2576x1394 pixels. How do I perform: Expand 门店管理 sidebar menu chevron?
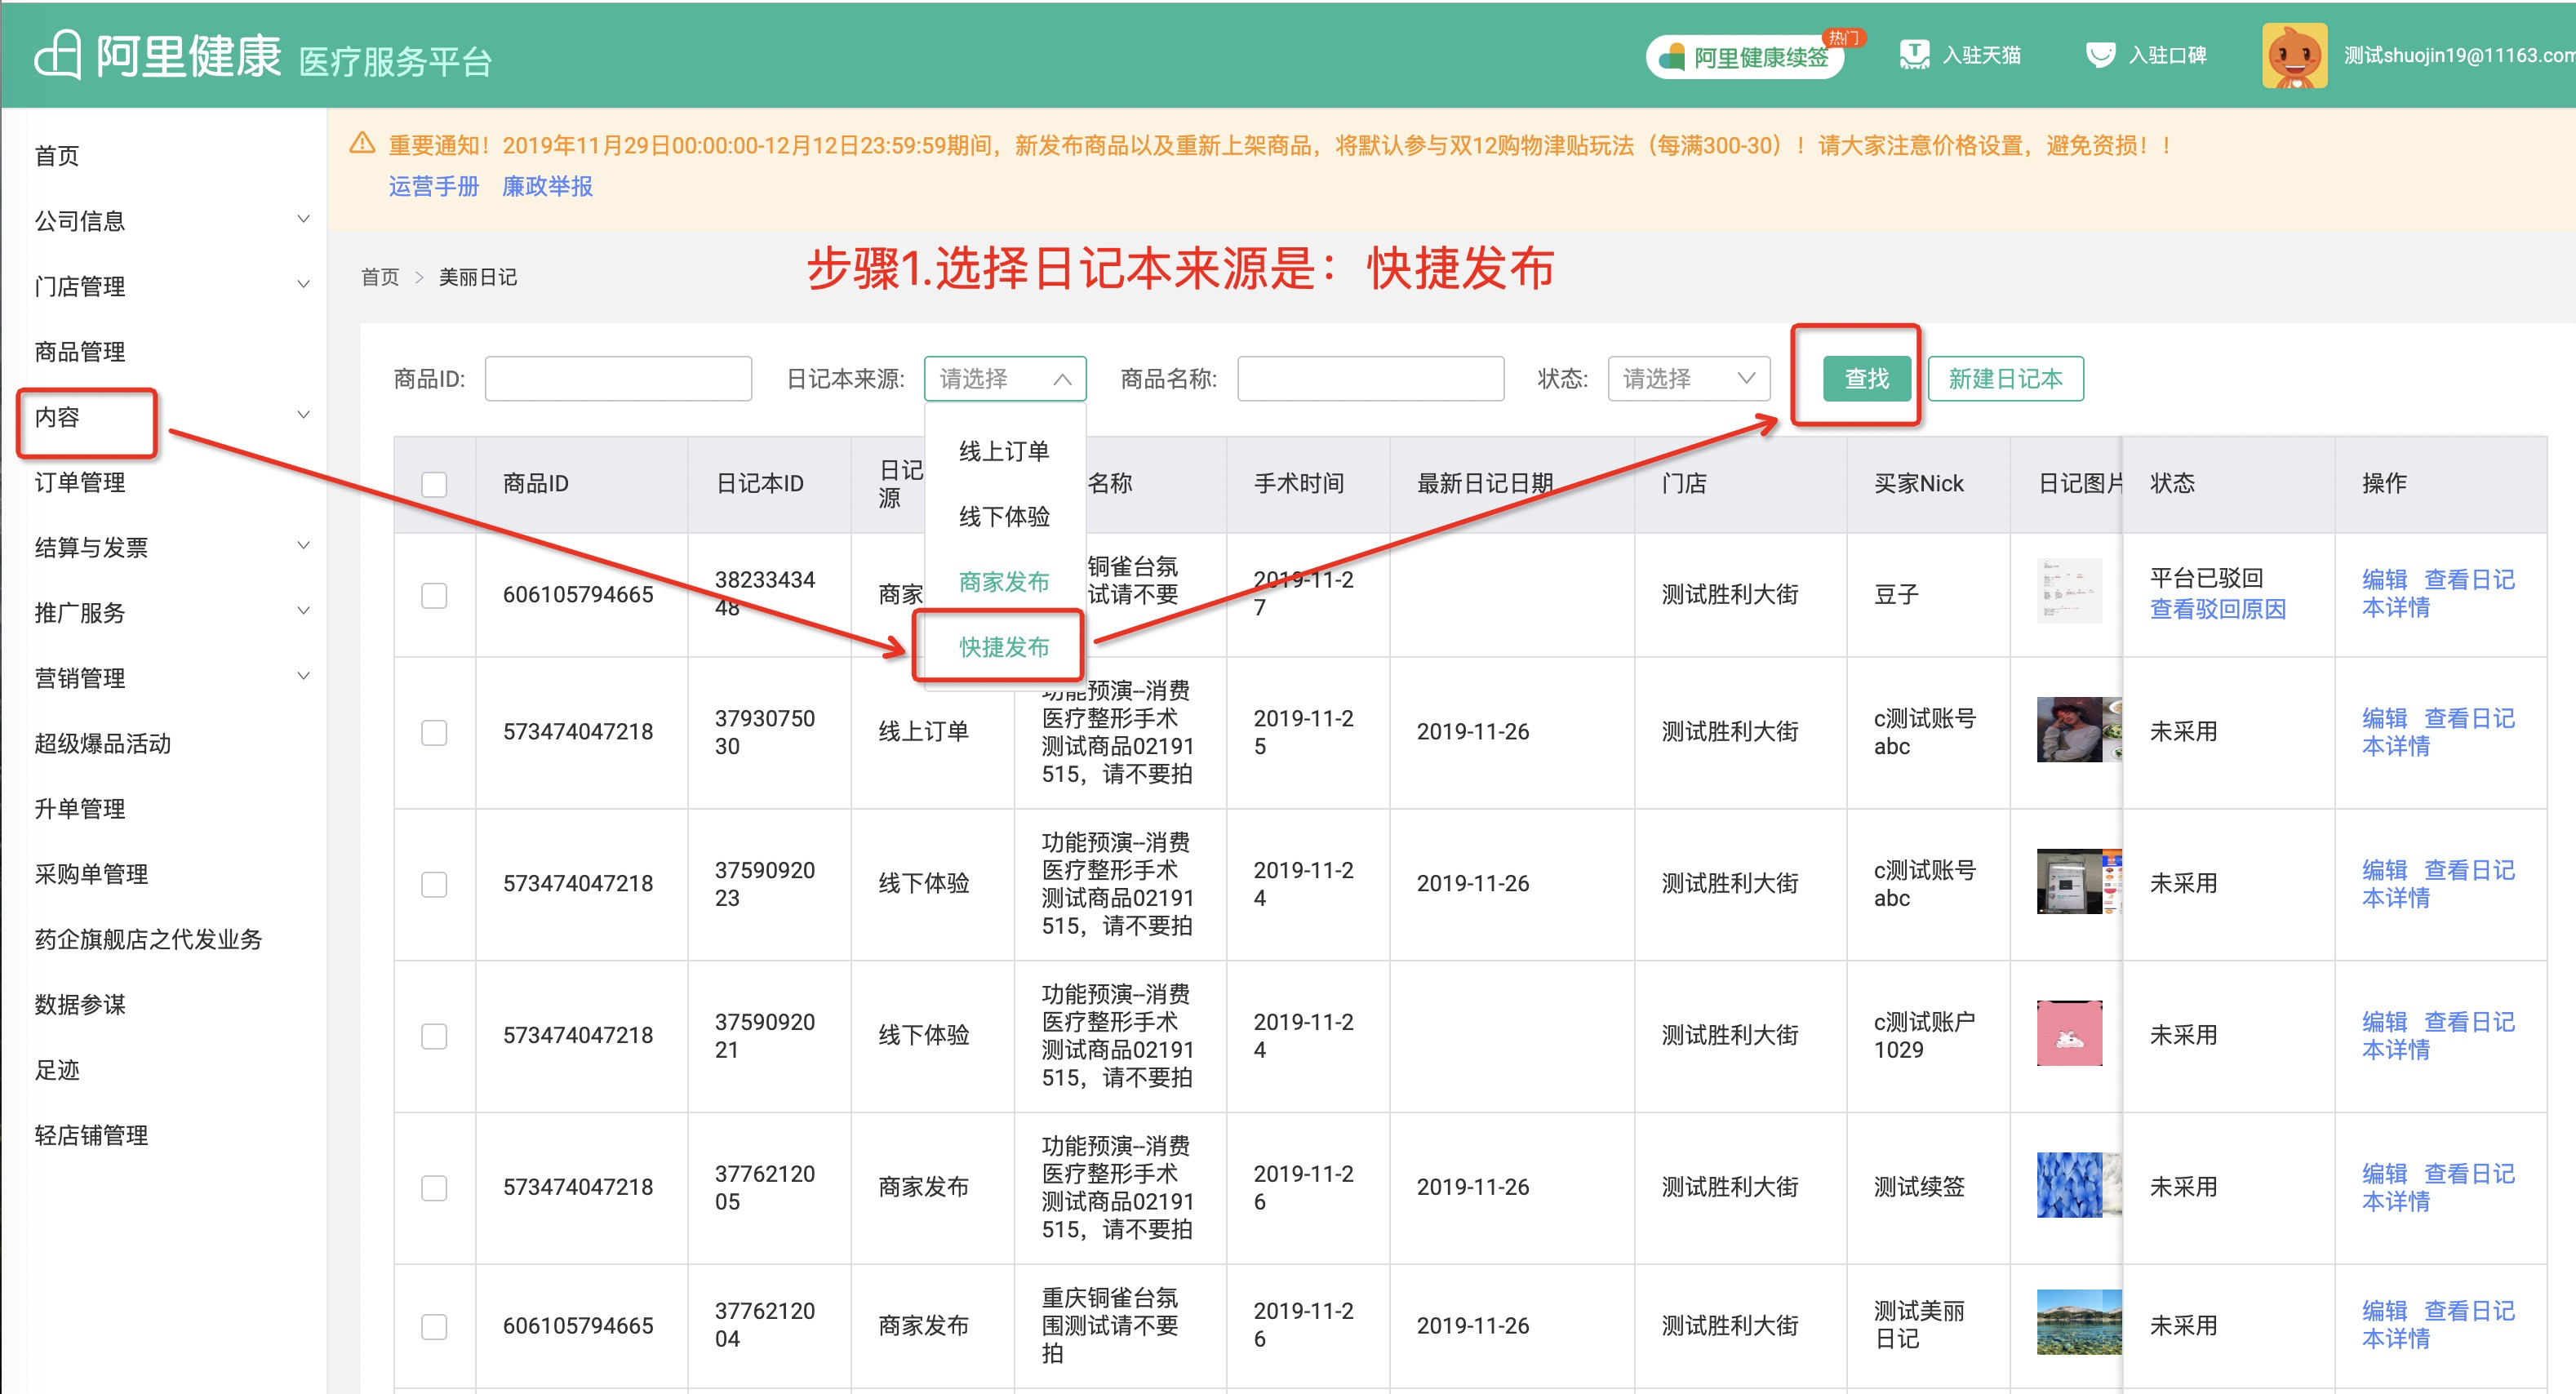(x=303, y=285)
